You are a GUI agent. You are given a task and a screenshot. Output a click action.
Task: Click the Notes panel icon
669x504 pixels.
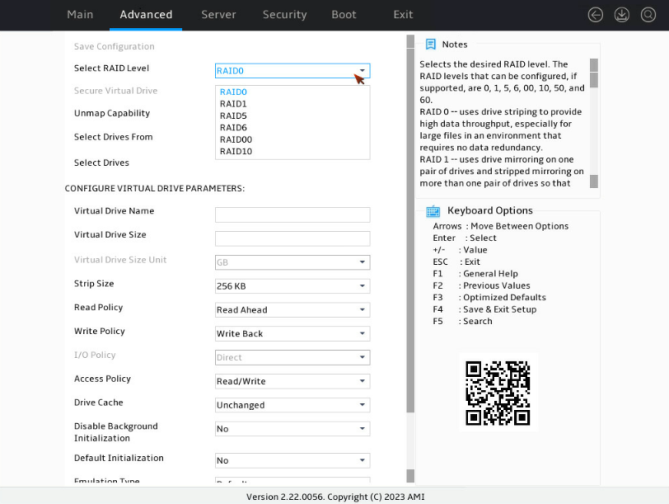tap(430, 44)
